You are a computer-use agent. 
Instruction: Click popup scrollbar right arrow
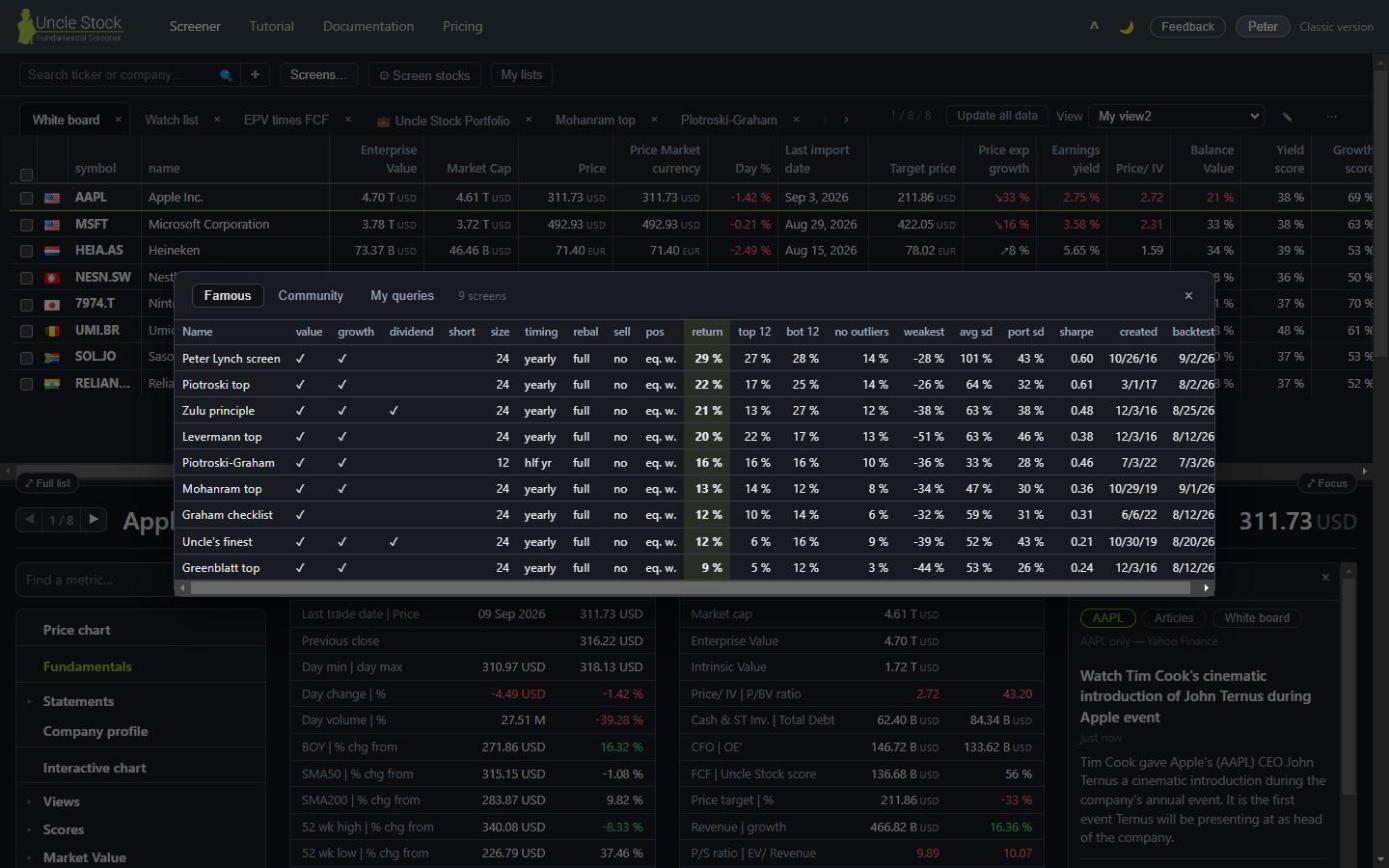coord(1207,588)
